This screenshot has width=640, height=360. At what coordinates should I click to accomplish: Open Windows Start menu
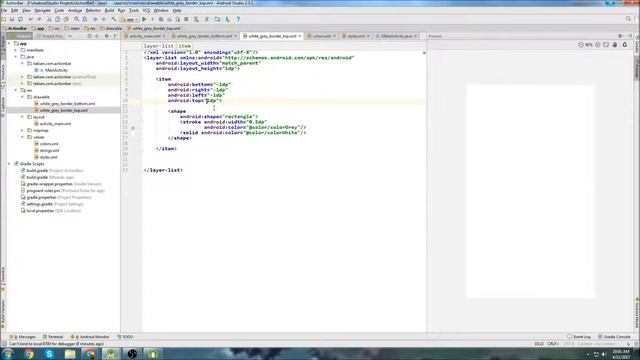pyautogui.click(x=8, y=354)
